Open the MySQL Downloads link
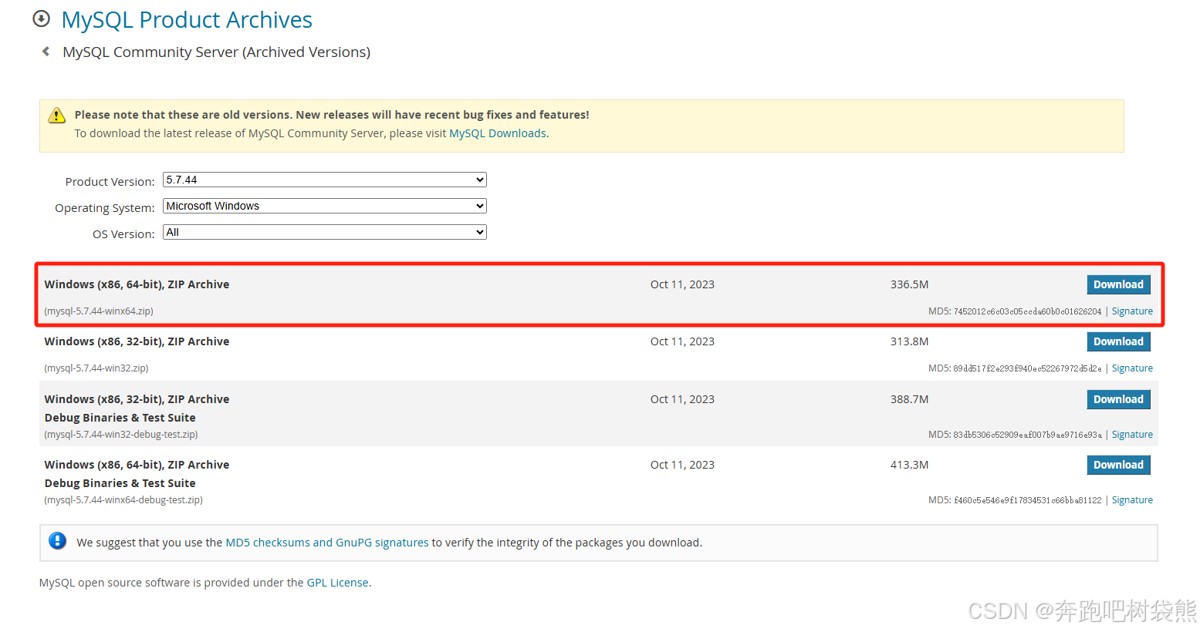 pos(497,133)
